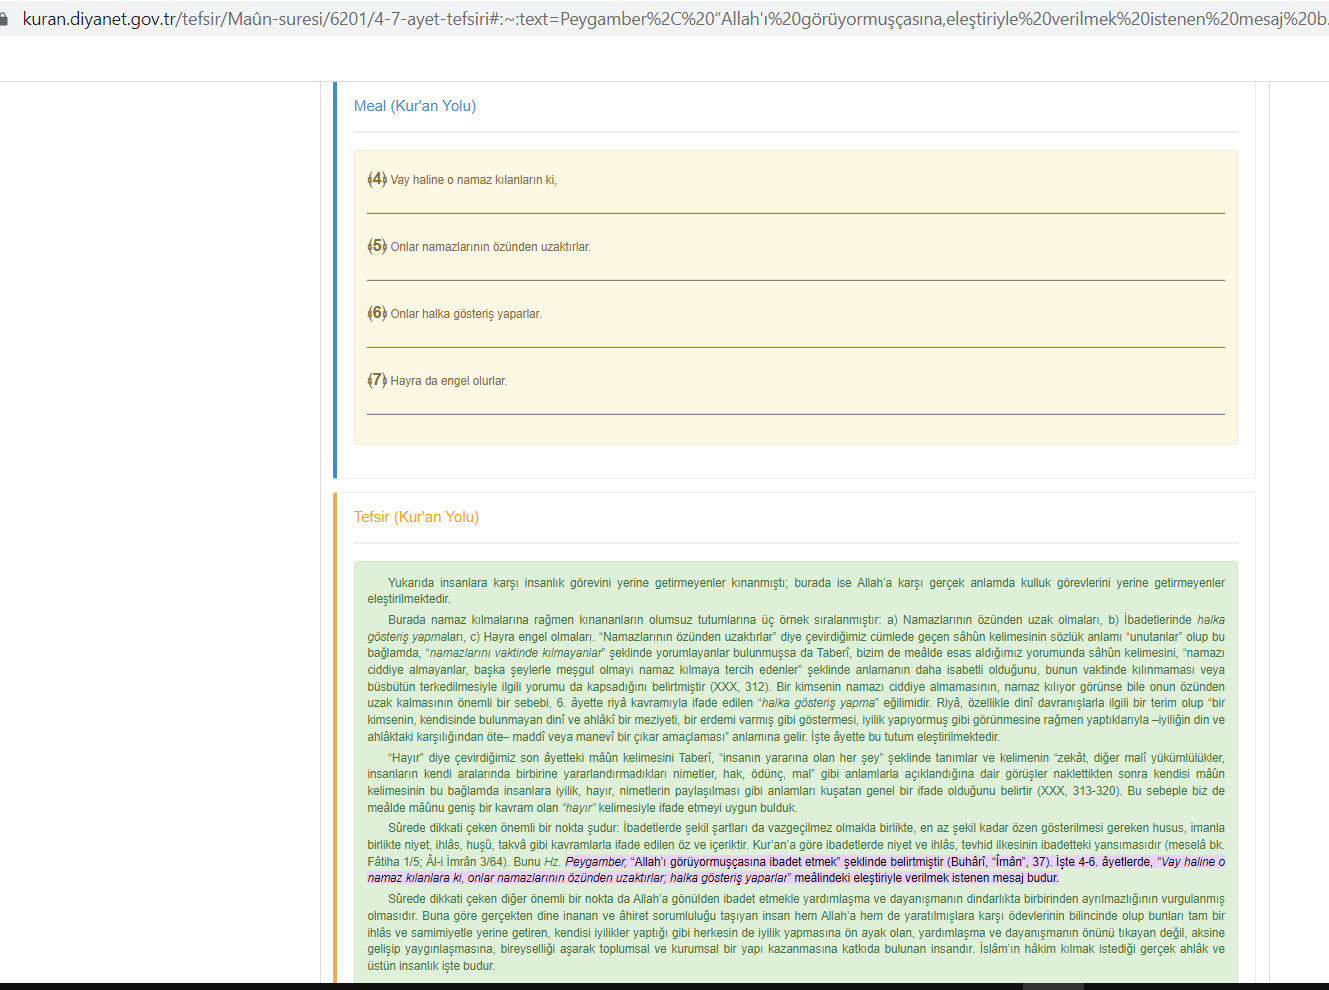Click text "Hayra da engel olurlar."

point(449,381)
